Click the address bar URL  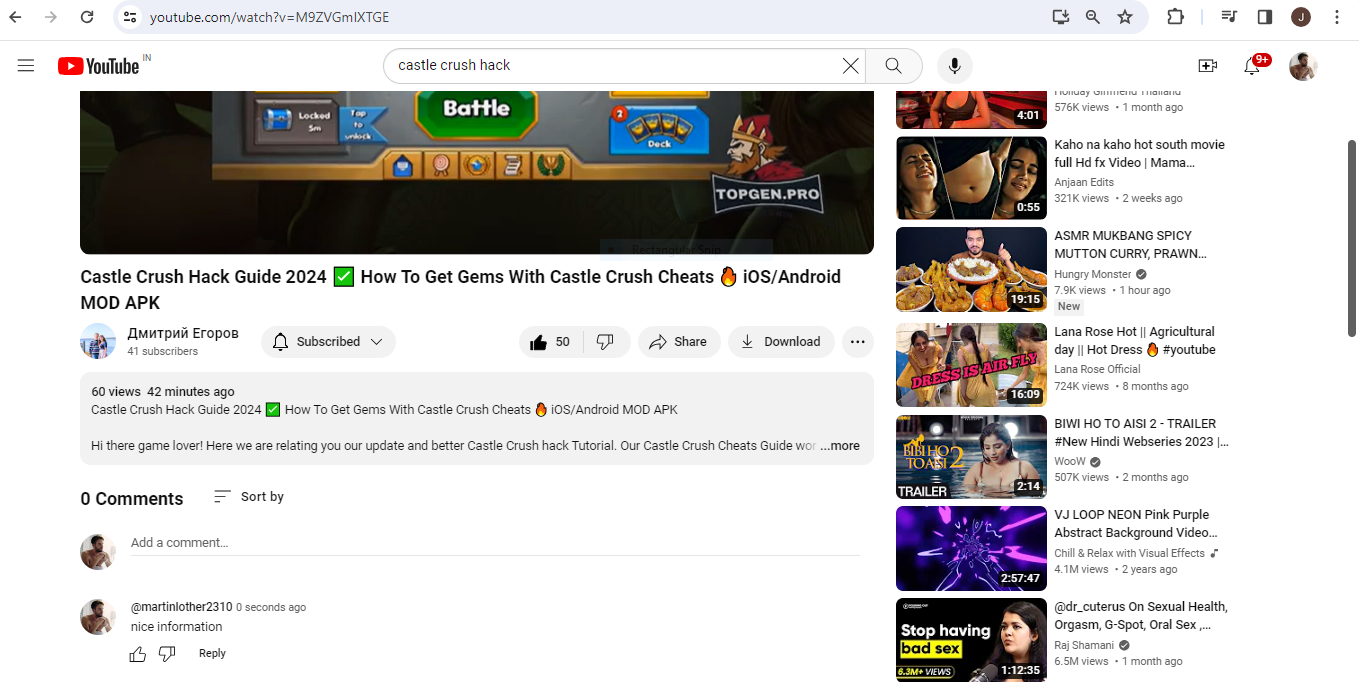tap(270, 17)
